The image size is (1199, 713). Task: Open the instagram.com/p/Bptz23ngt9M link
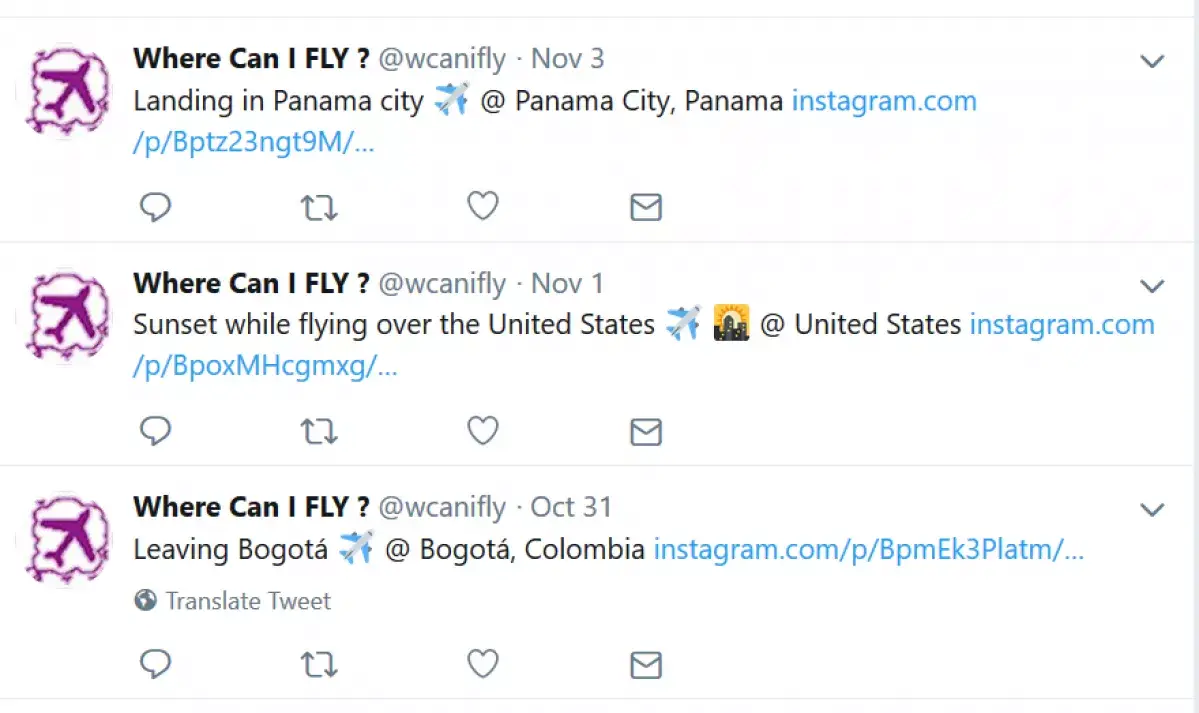[555, 121]
